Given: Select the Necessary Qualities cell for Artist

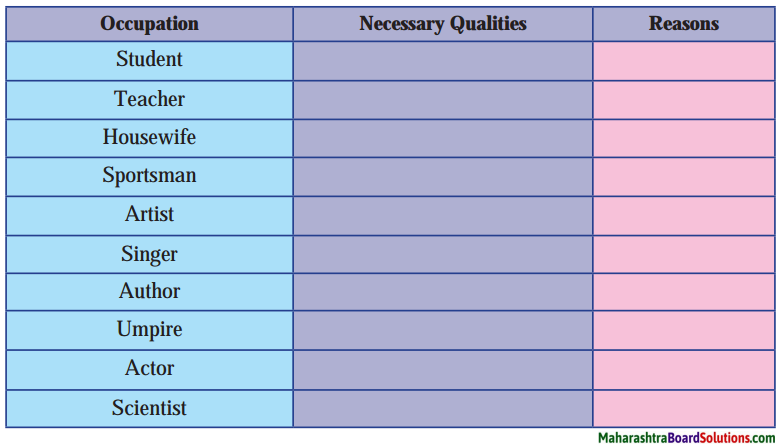Looking at the screenshot, I should [443, 216].
